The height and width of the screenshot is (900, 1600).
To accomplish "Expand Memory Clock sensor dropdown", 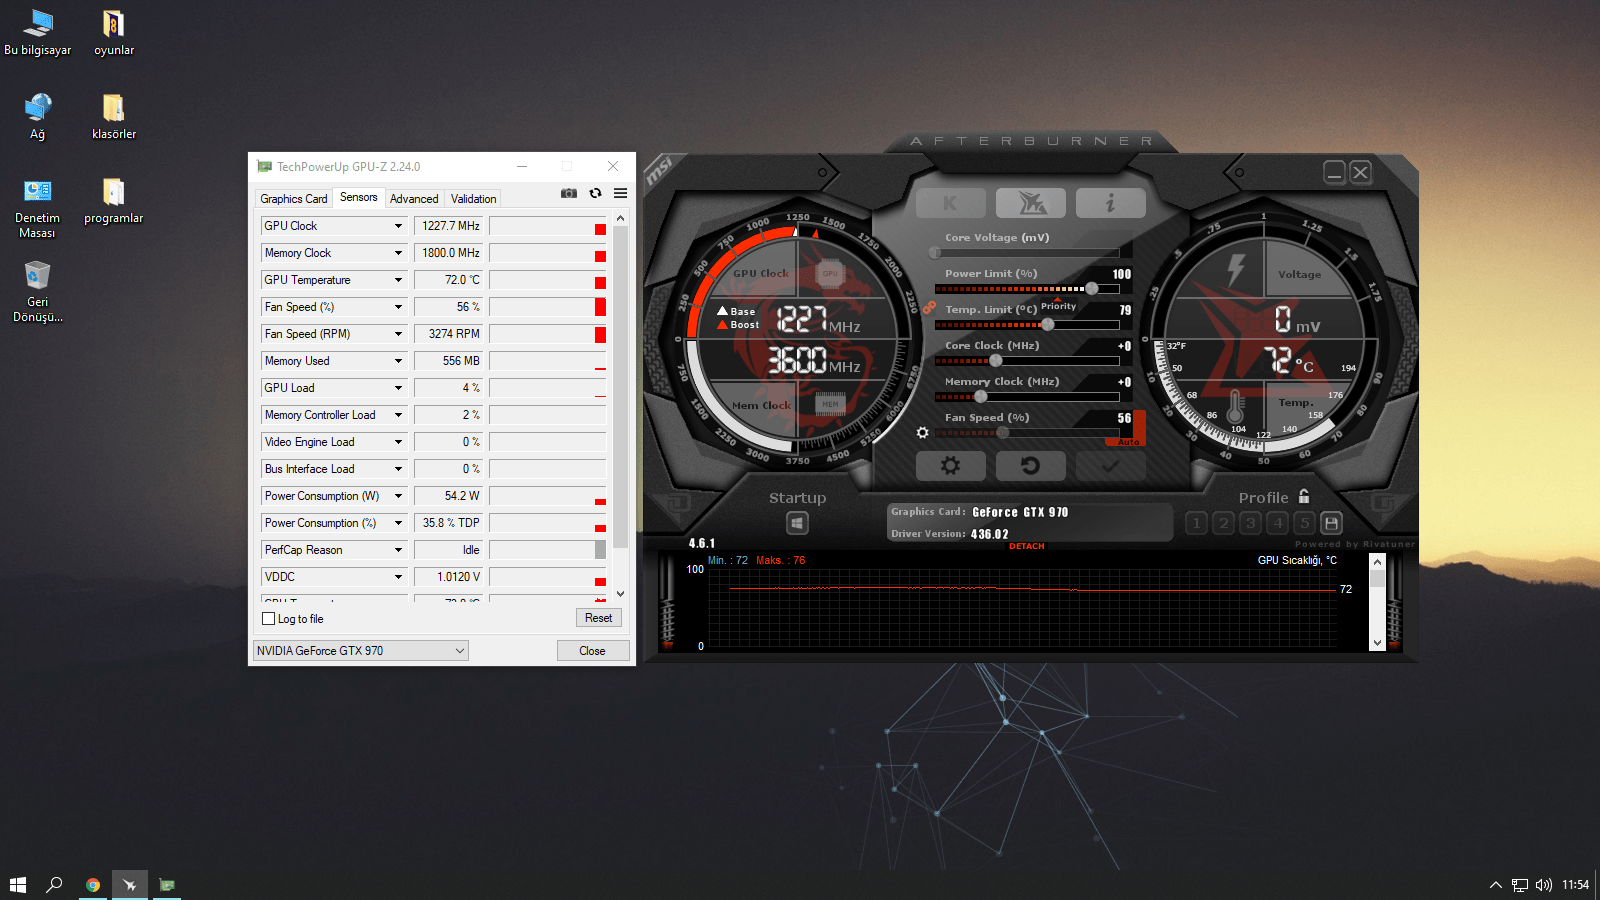I will click(x=398, y=253).
